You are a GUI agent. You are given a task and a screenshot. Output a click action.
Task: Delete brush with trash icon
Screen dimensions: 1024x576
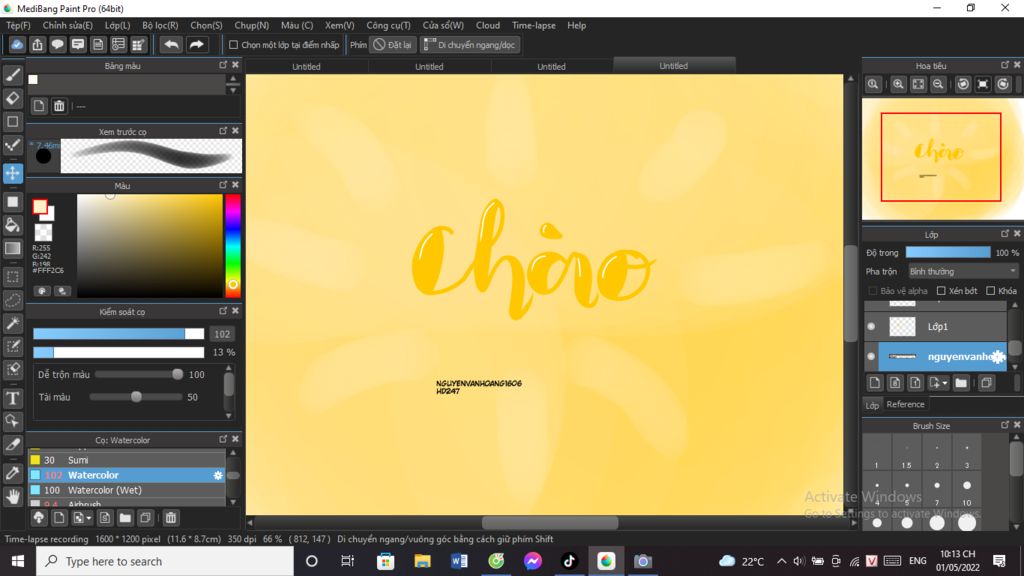click(170, 518)
